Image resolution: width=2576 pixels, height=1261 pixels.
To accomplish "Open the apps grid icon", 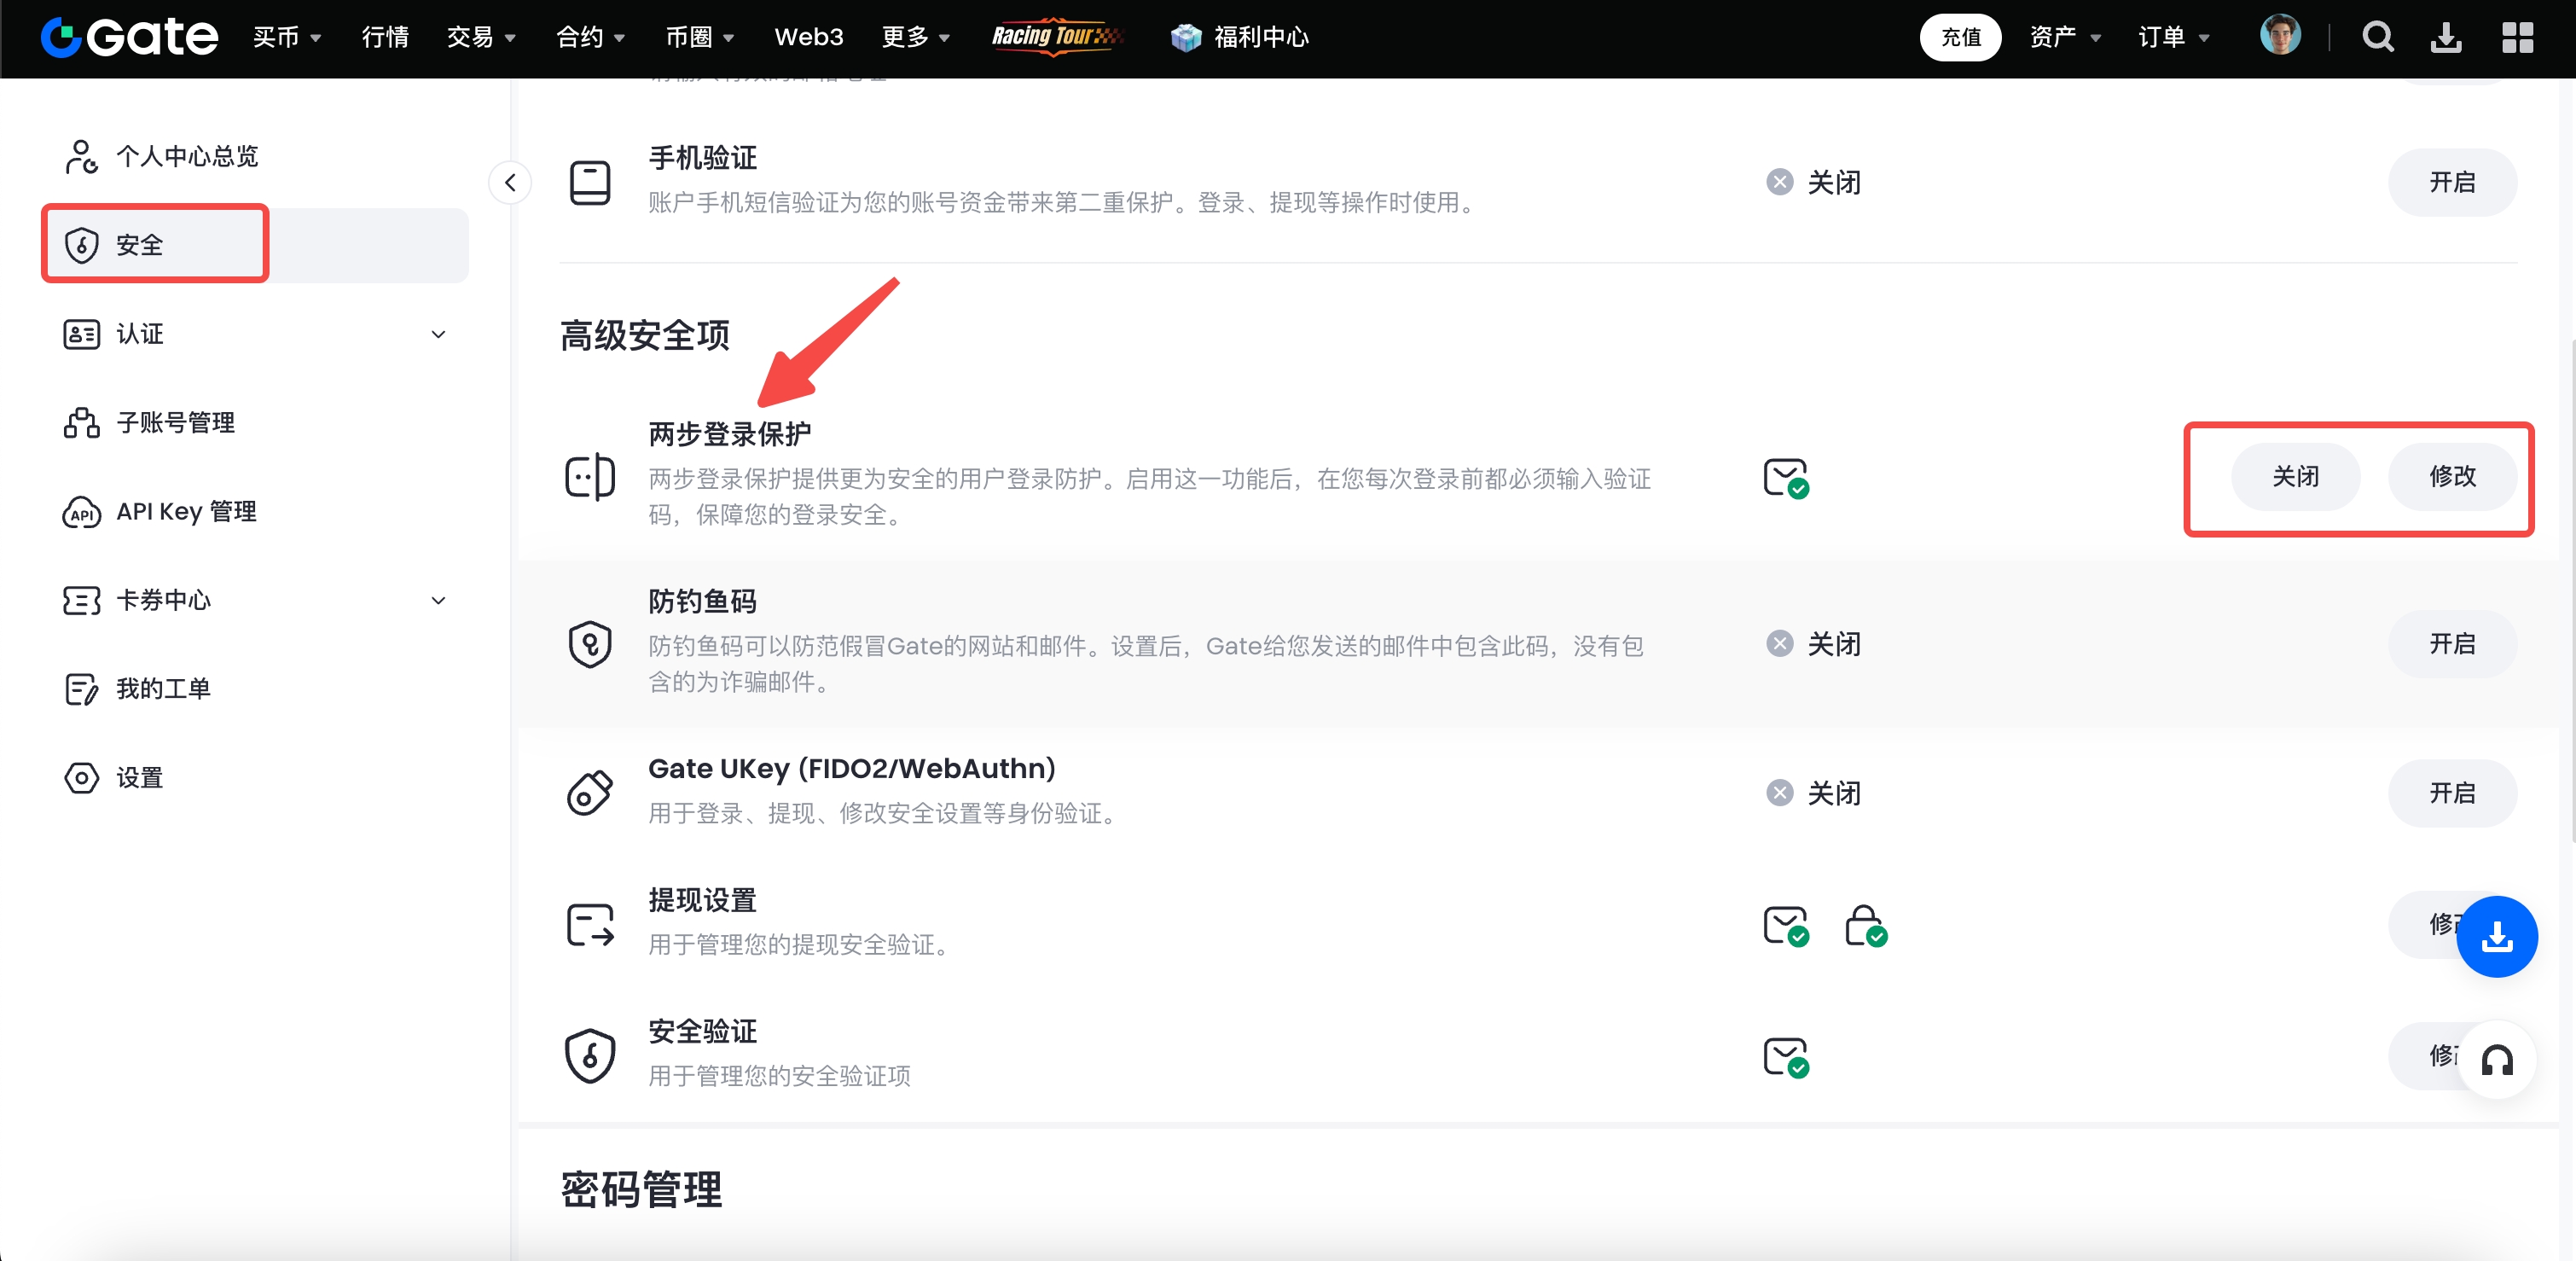I will (2517, 38).
